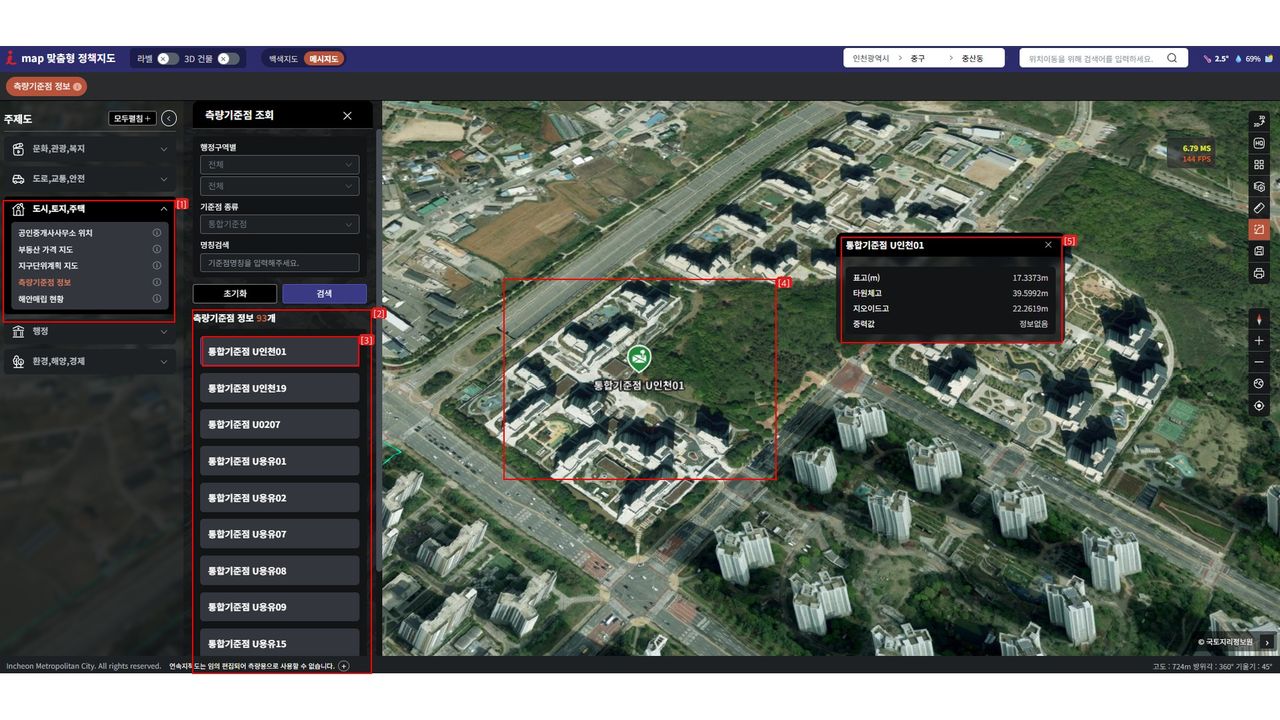Open 부동산 가격 지도 layer

[x=46, y=249]
